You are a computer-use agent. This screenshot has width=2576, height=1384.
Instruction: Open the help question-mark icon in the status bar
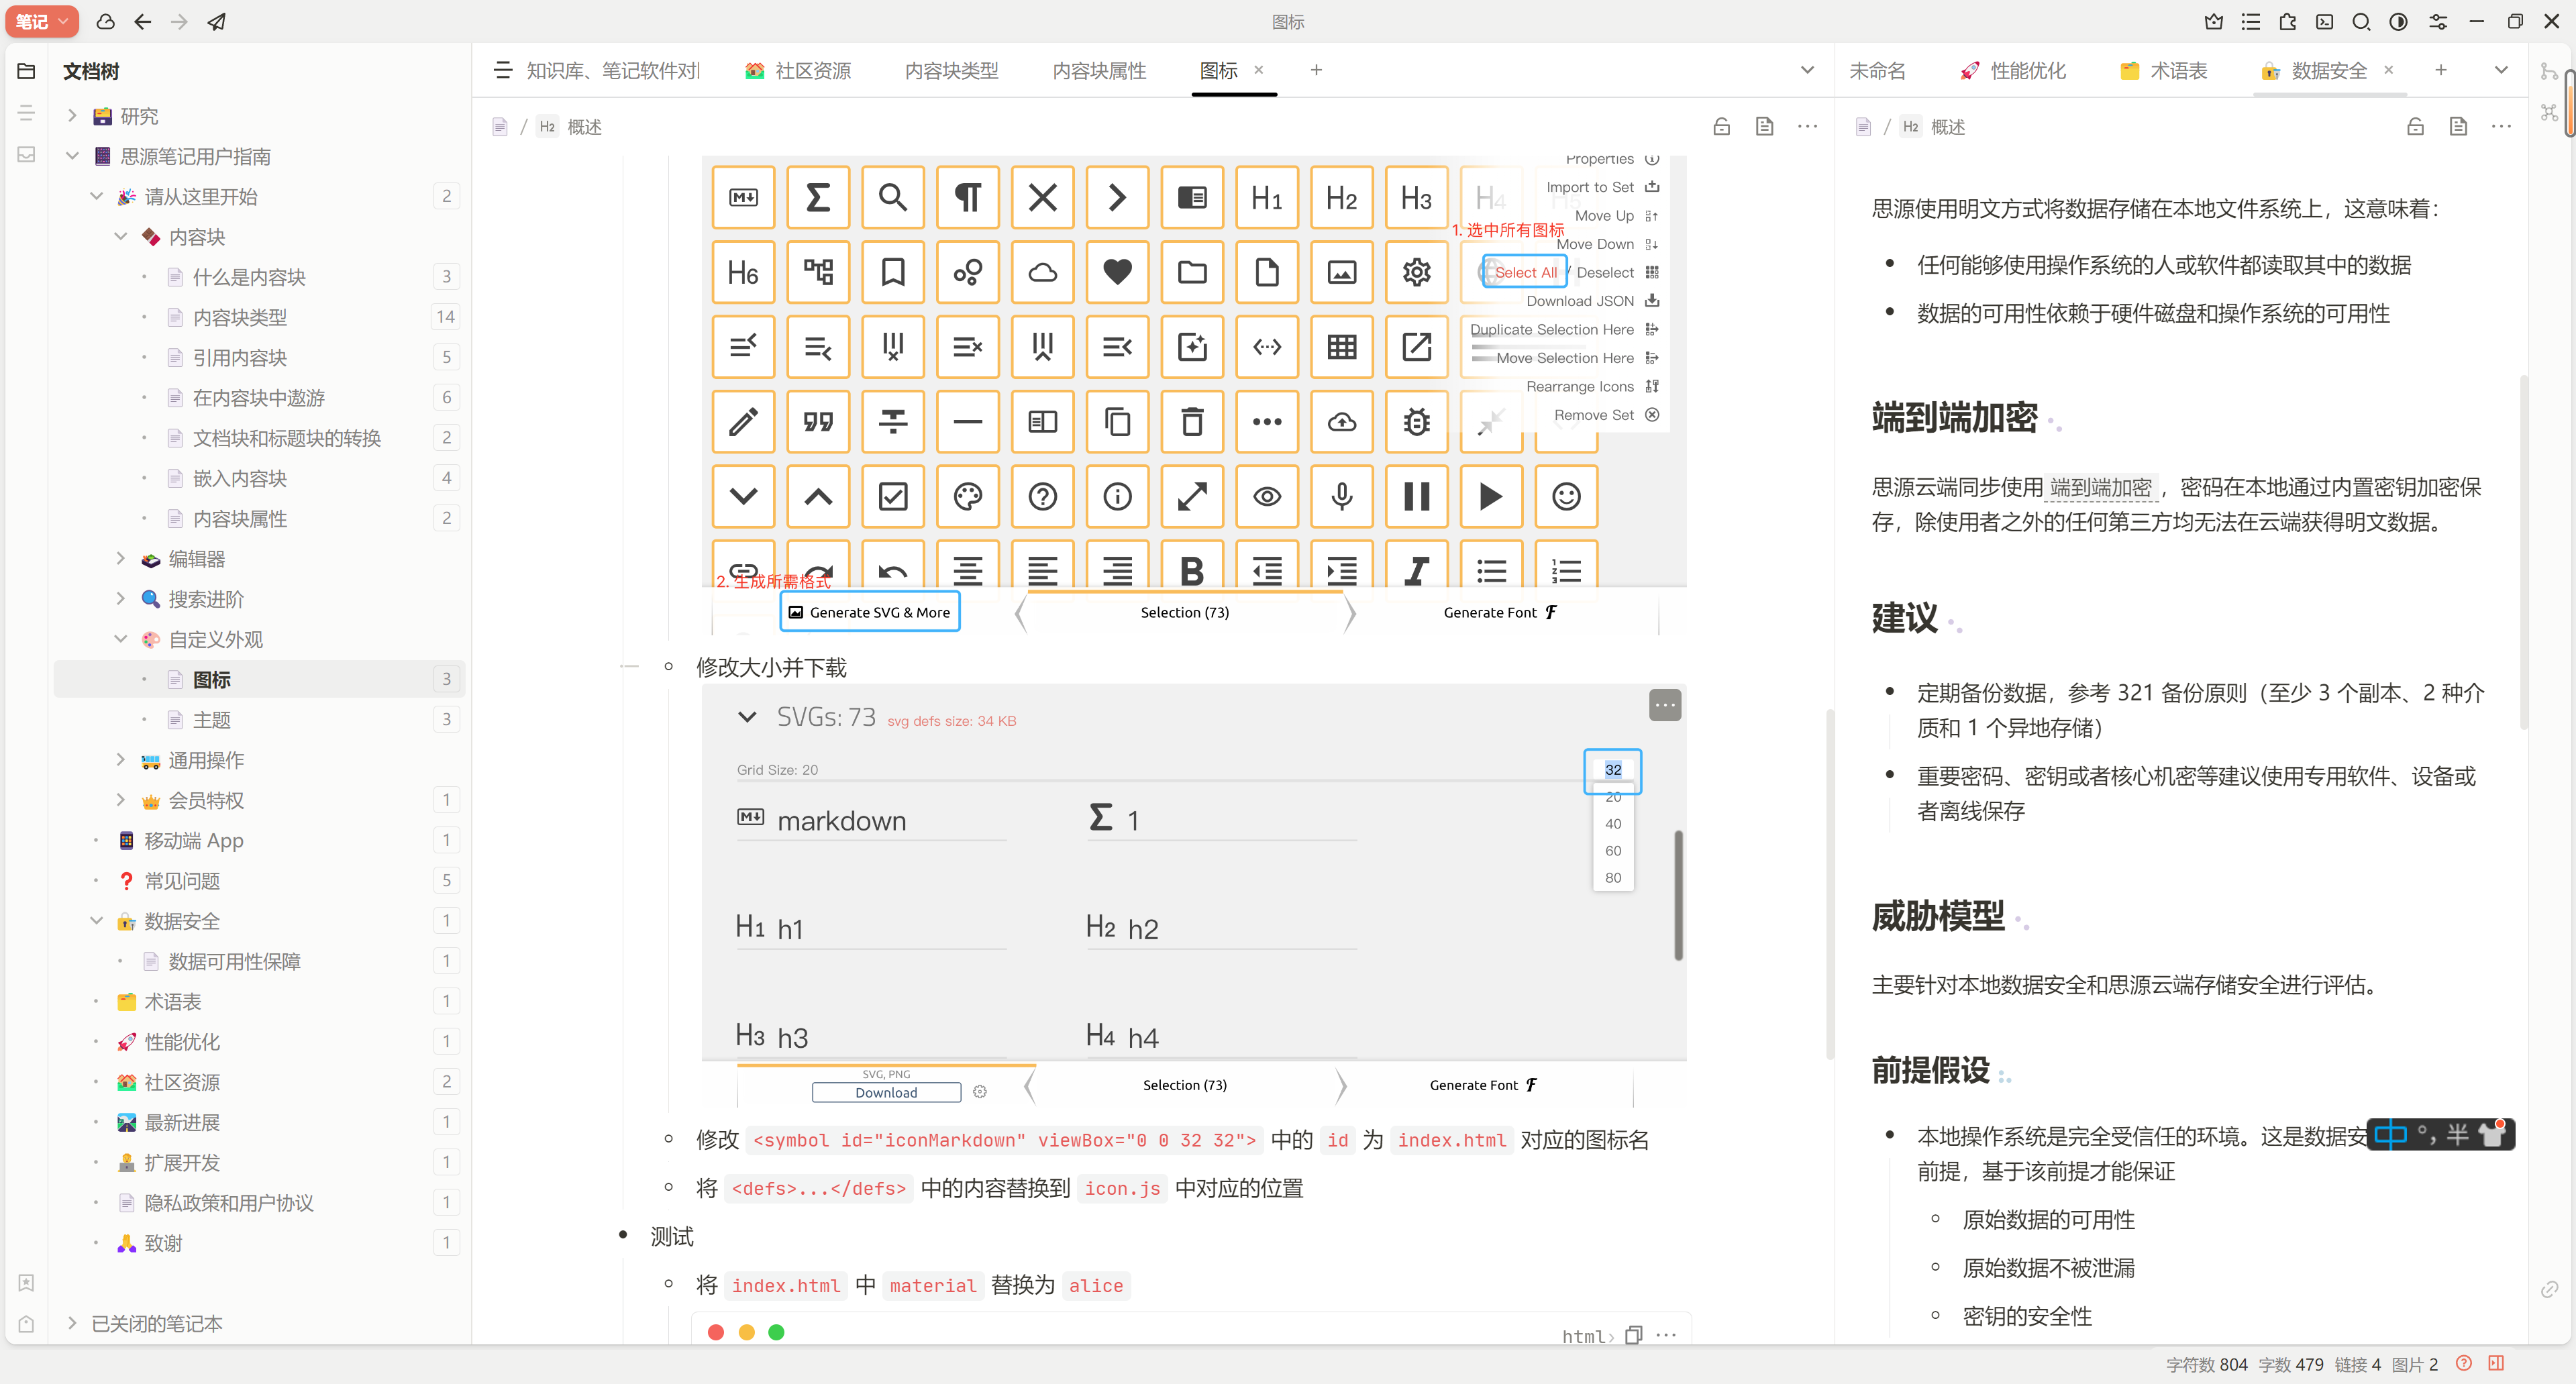point(2464,1363)
